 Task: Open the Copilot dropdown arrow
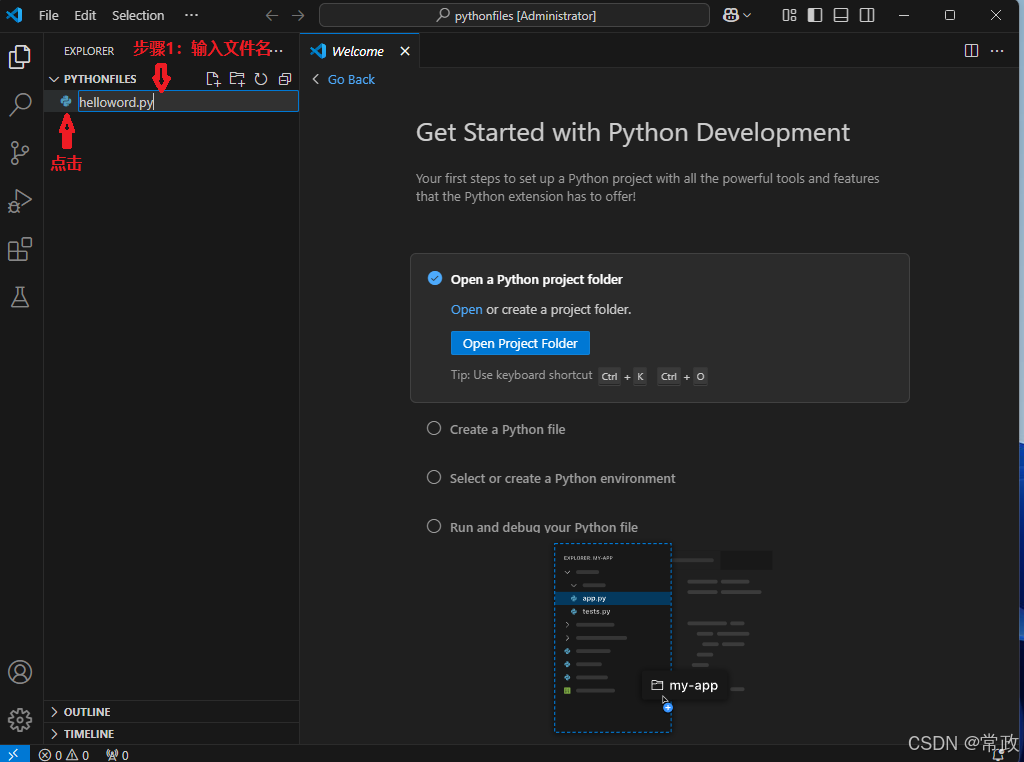[x=747, y=15]
